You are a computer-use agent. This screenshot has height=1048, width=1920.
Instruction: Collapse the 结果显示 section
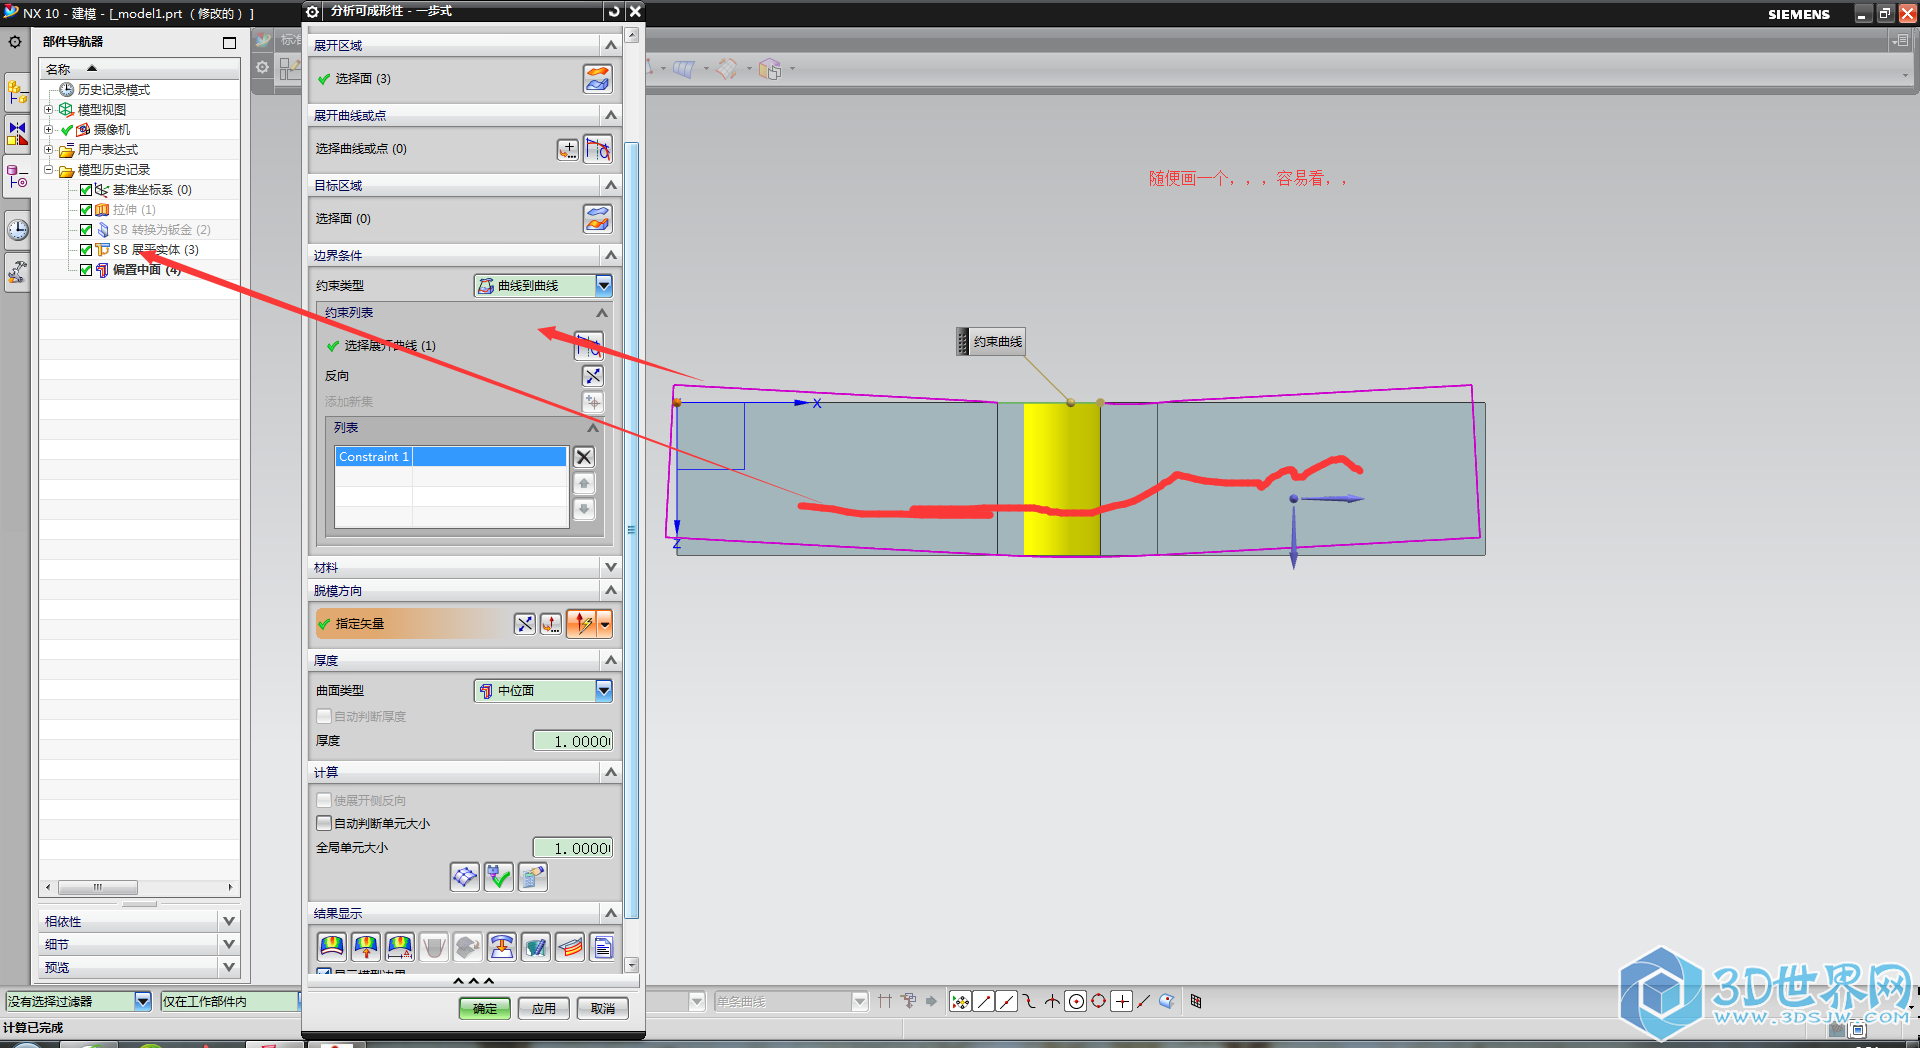[x=610, y=913]
